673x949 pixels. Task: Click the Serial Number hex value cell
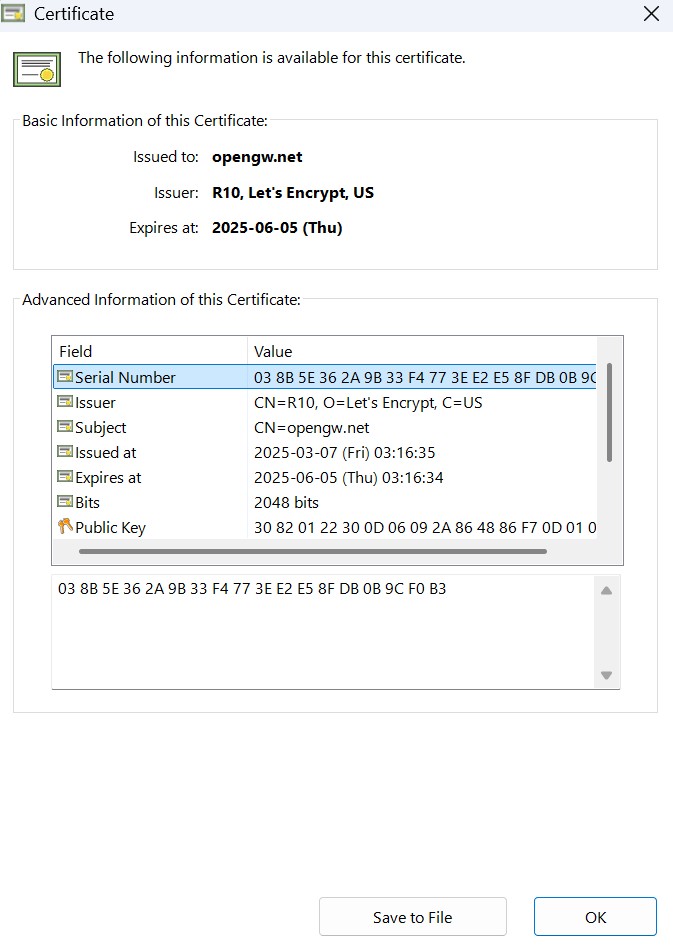pyautogui.click(x=425, y=377)
